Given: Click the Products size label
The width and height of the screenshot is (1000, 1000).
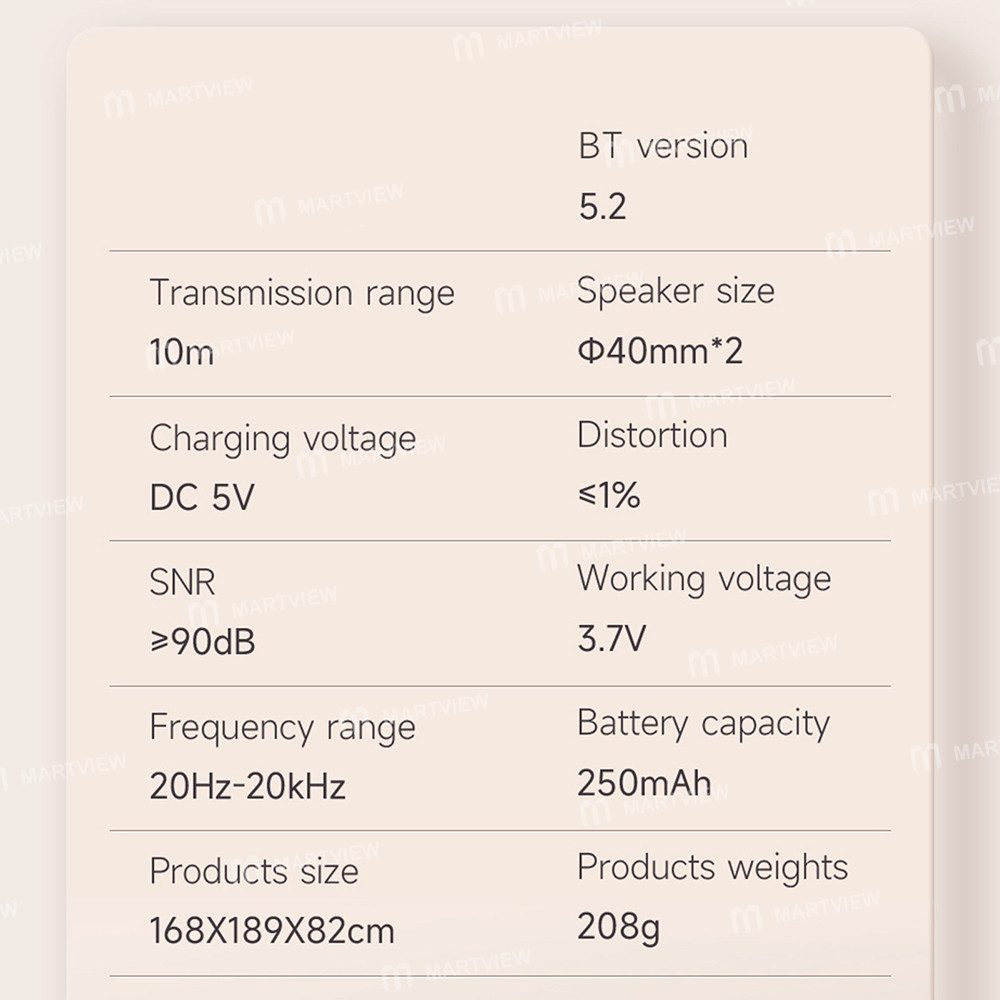Looking at the screenshot, I should coord(254,871).
